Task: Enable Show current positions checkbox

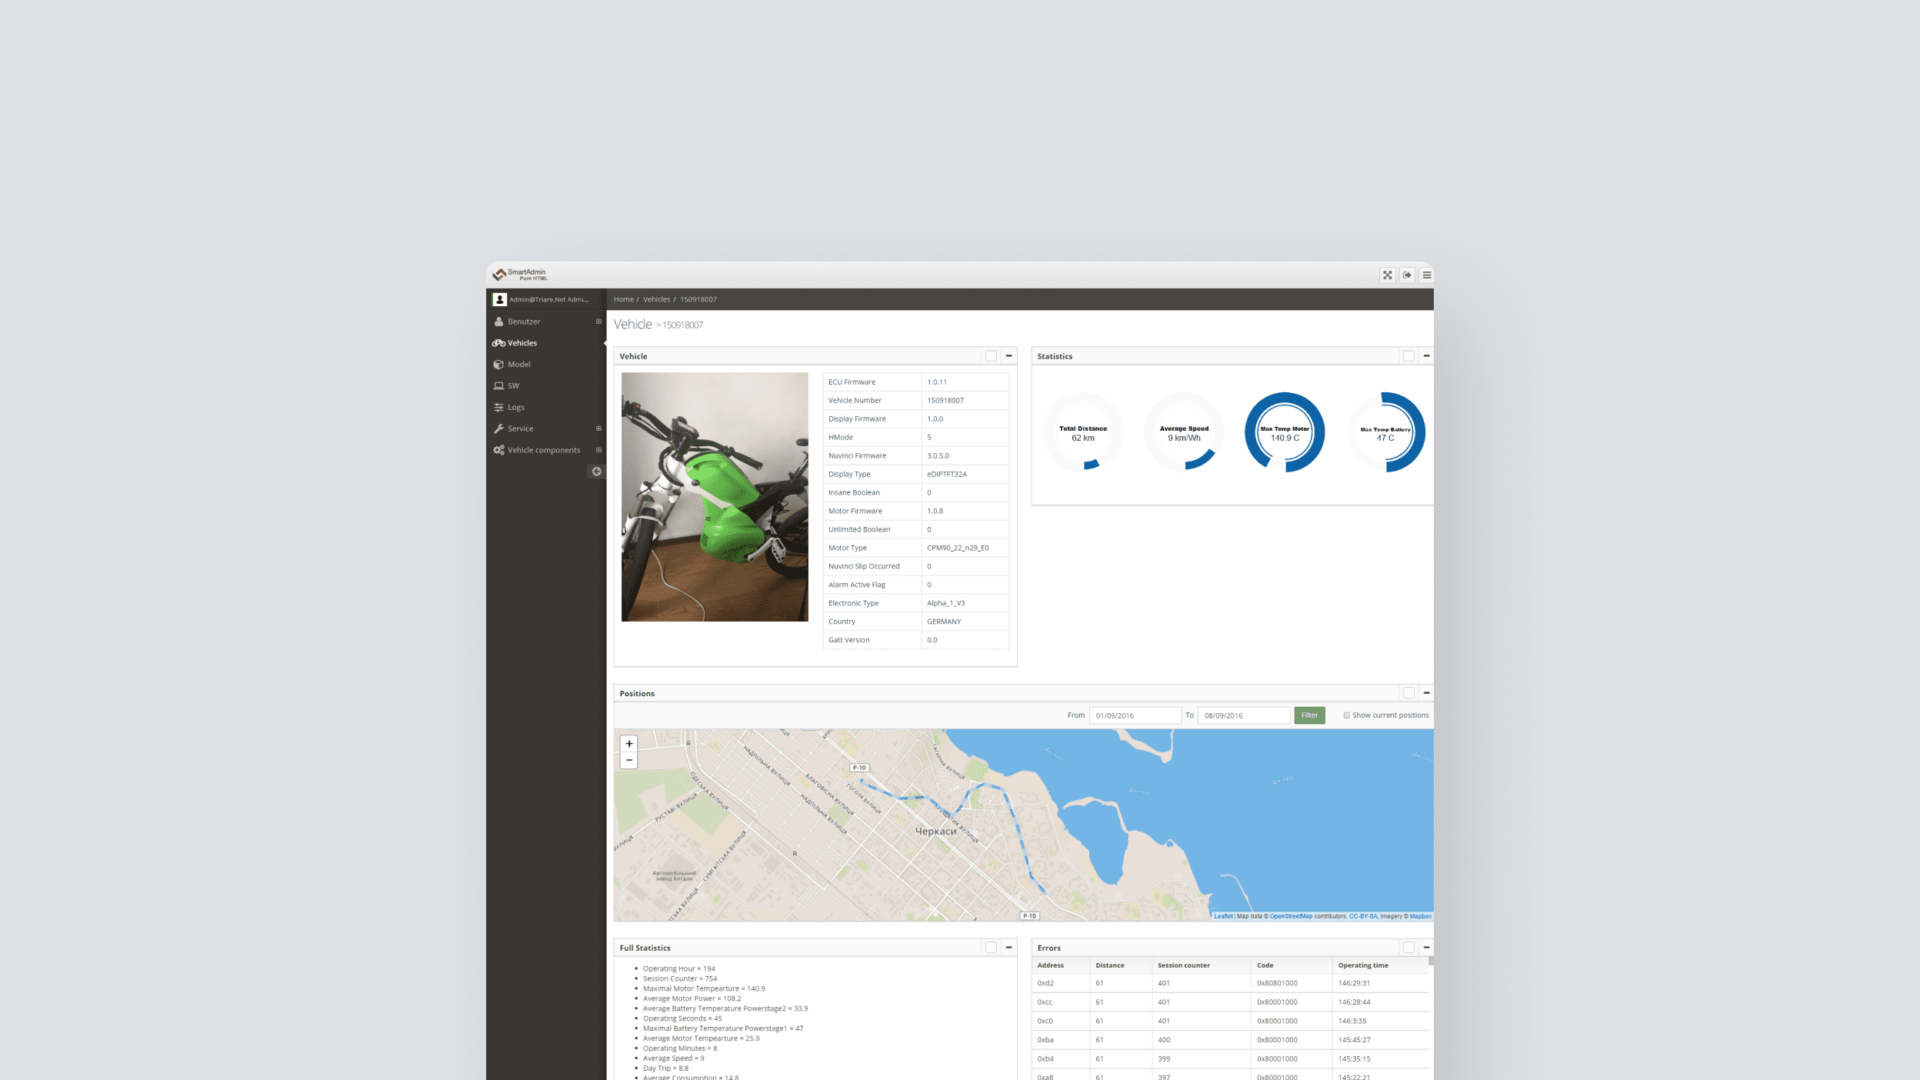Action: coord(1347,715)
